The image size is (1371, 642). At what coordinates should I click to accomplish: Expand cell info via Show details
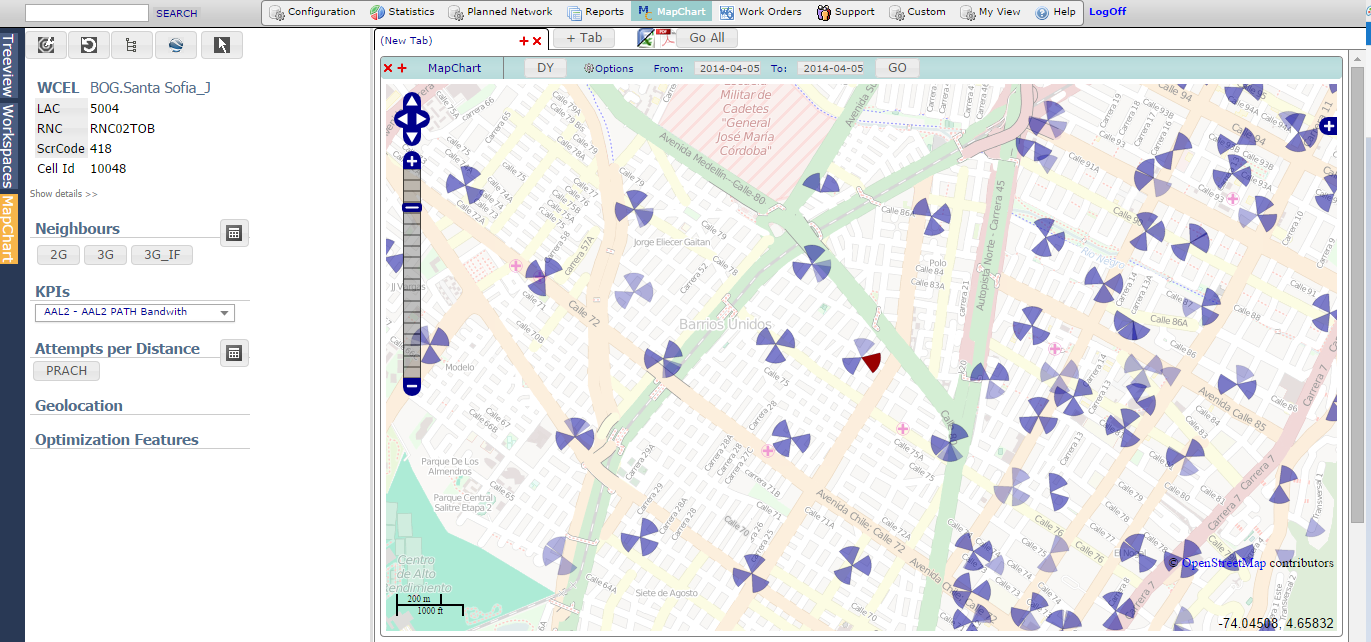point(64,194)
